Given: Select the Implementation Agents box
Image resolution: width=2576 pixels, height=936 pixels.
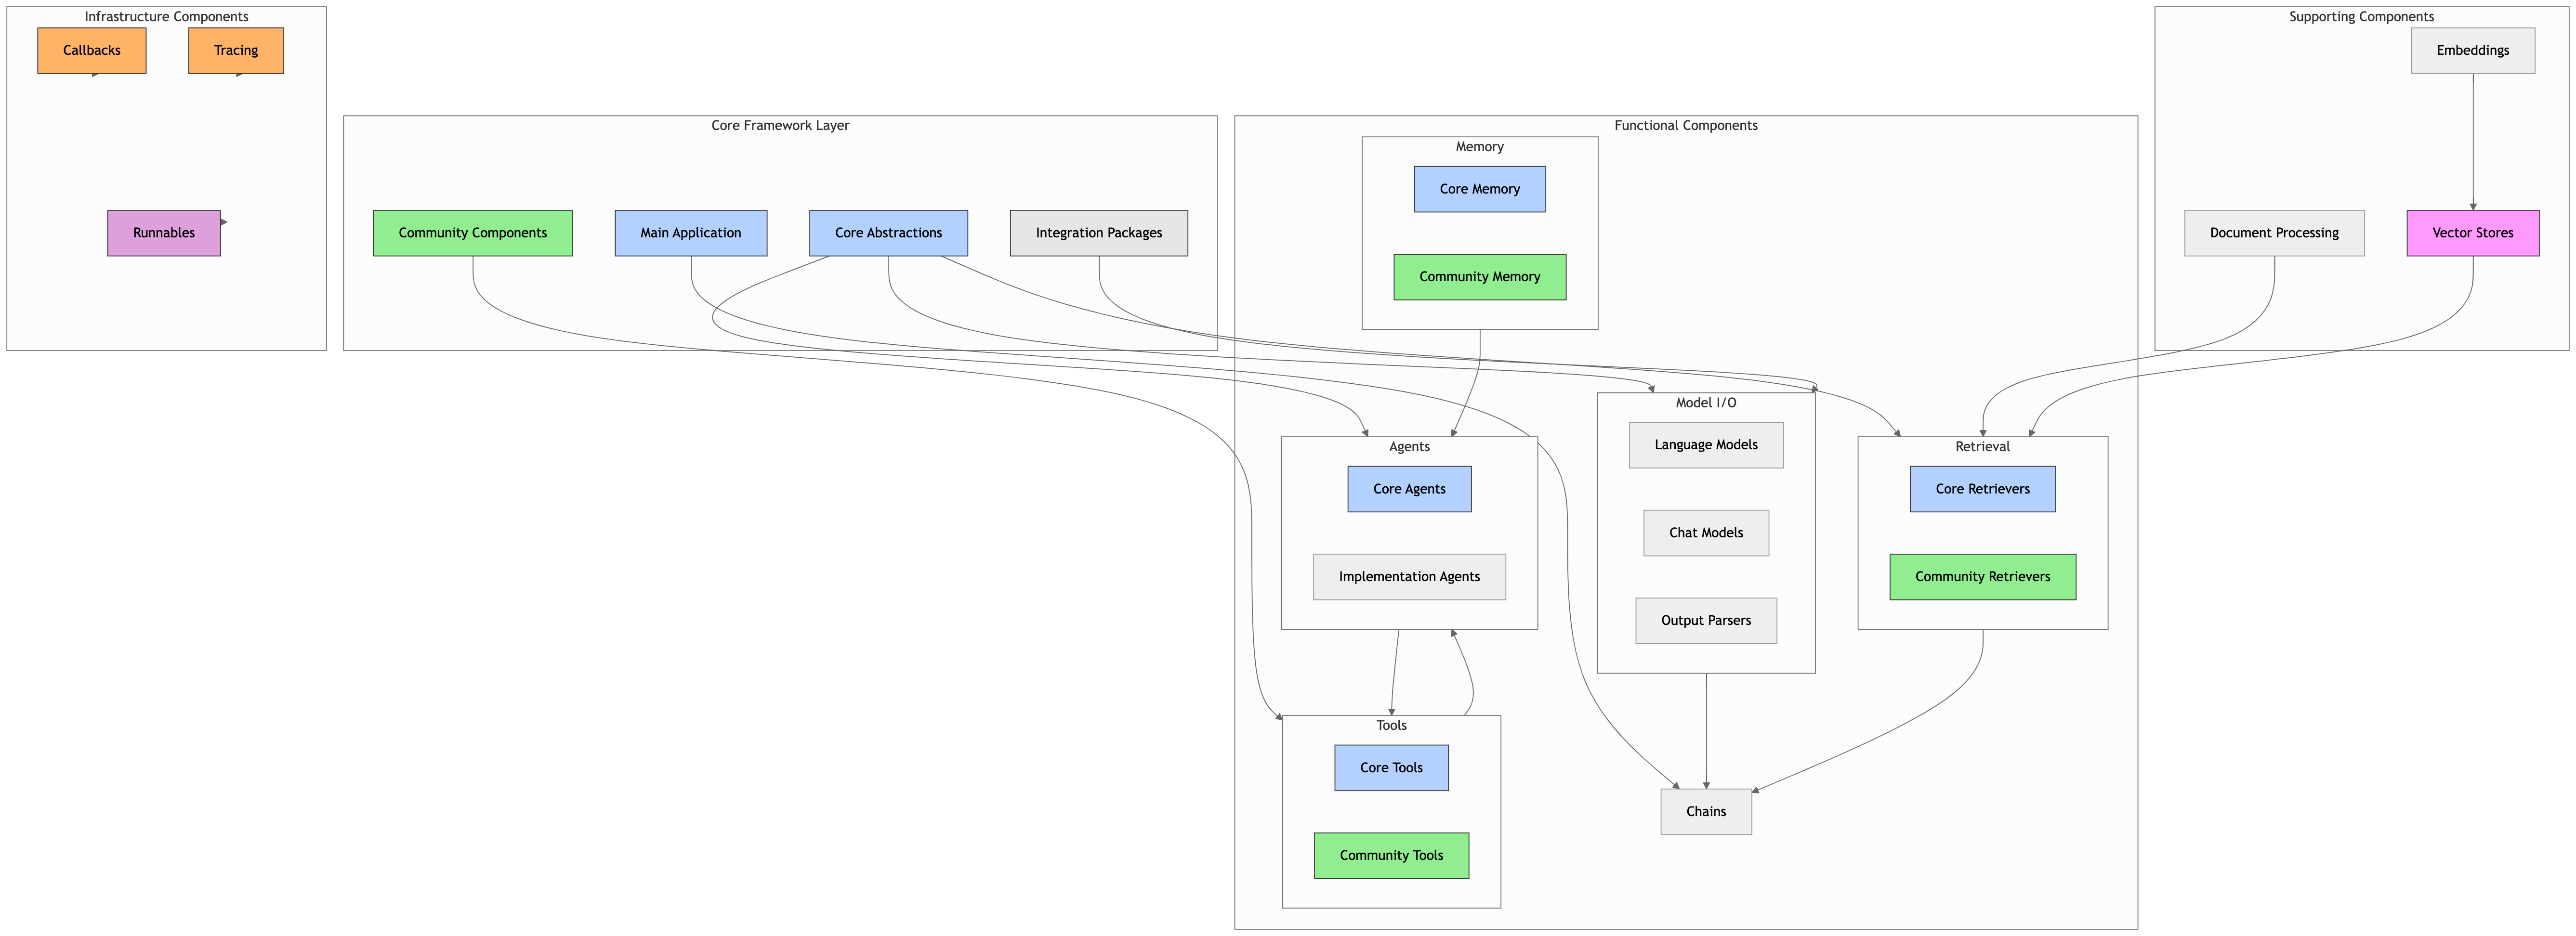Looking at the screenshot, I should (1409, 577).
